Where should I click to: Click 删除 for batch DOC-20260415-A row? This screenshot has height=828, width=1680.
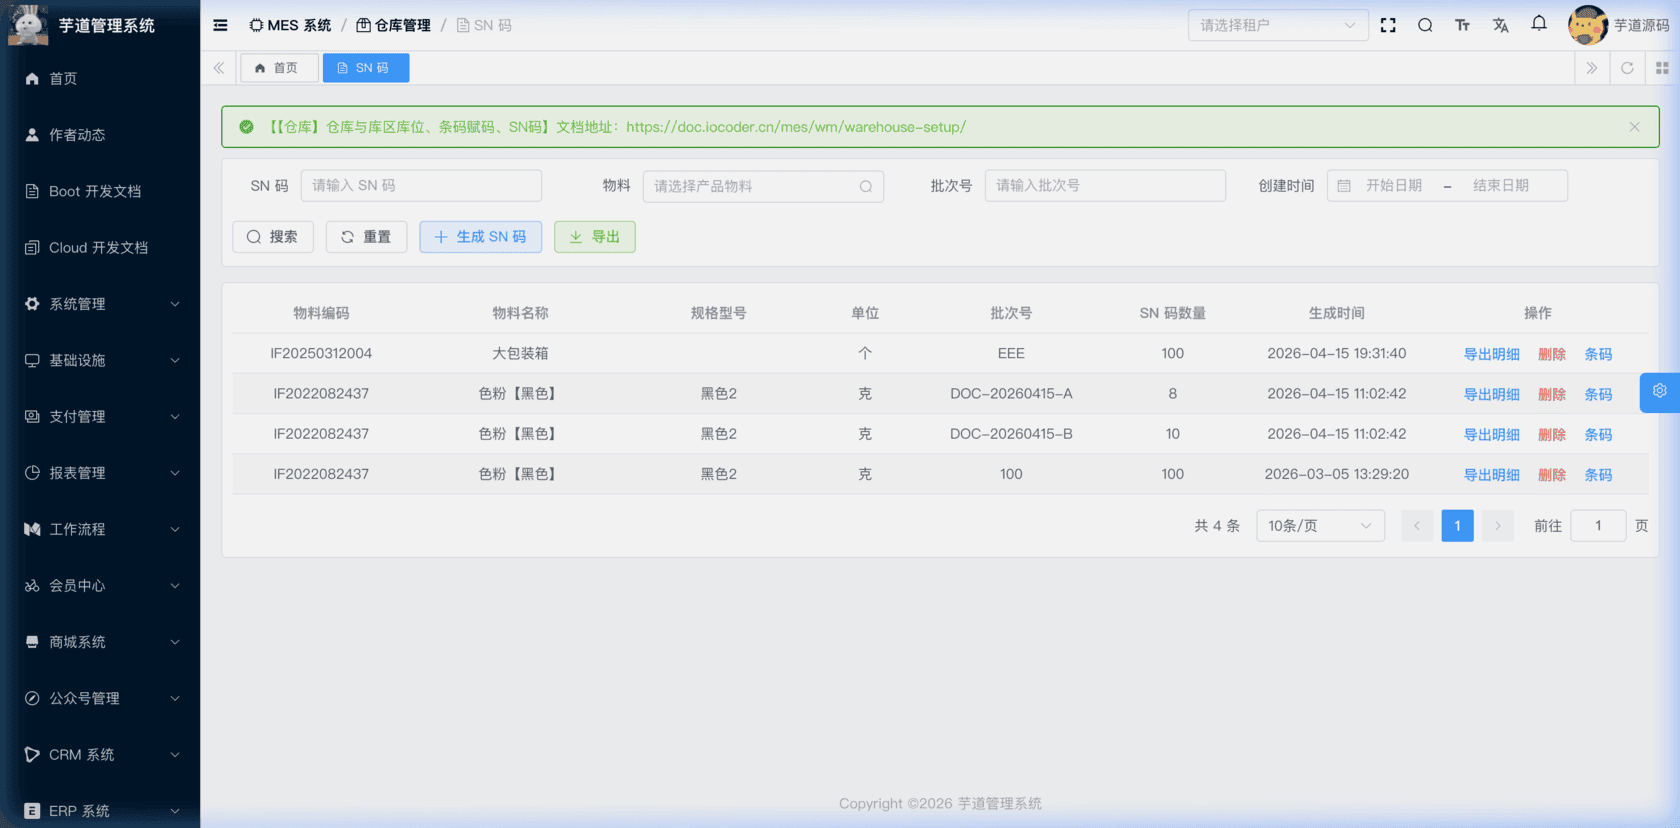1552,394
